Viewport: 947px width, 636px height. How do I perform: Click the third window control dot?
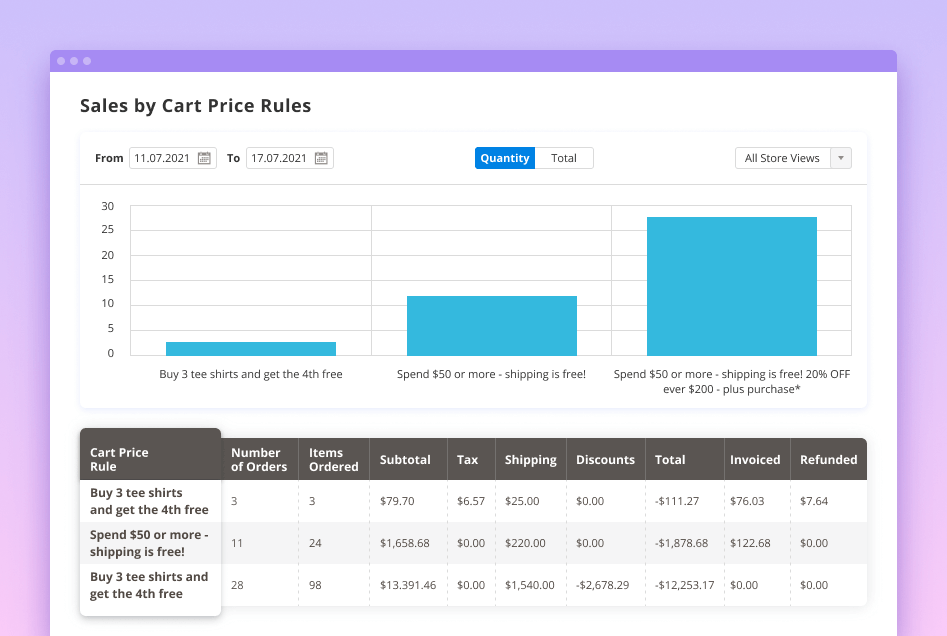(x=87, y=61)
